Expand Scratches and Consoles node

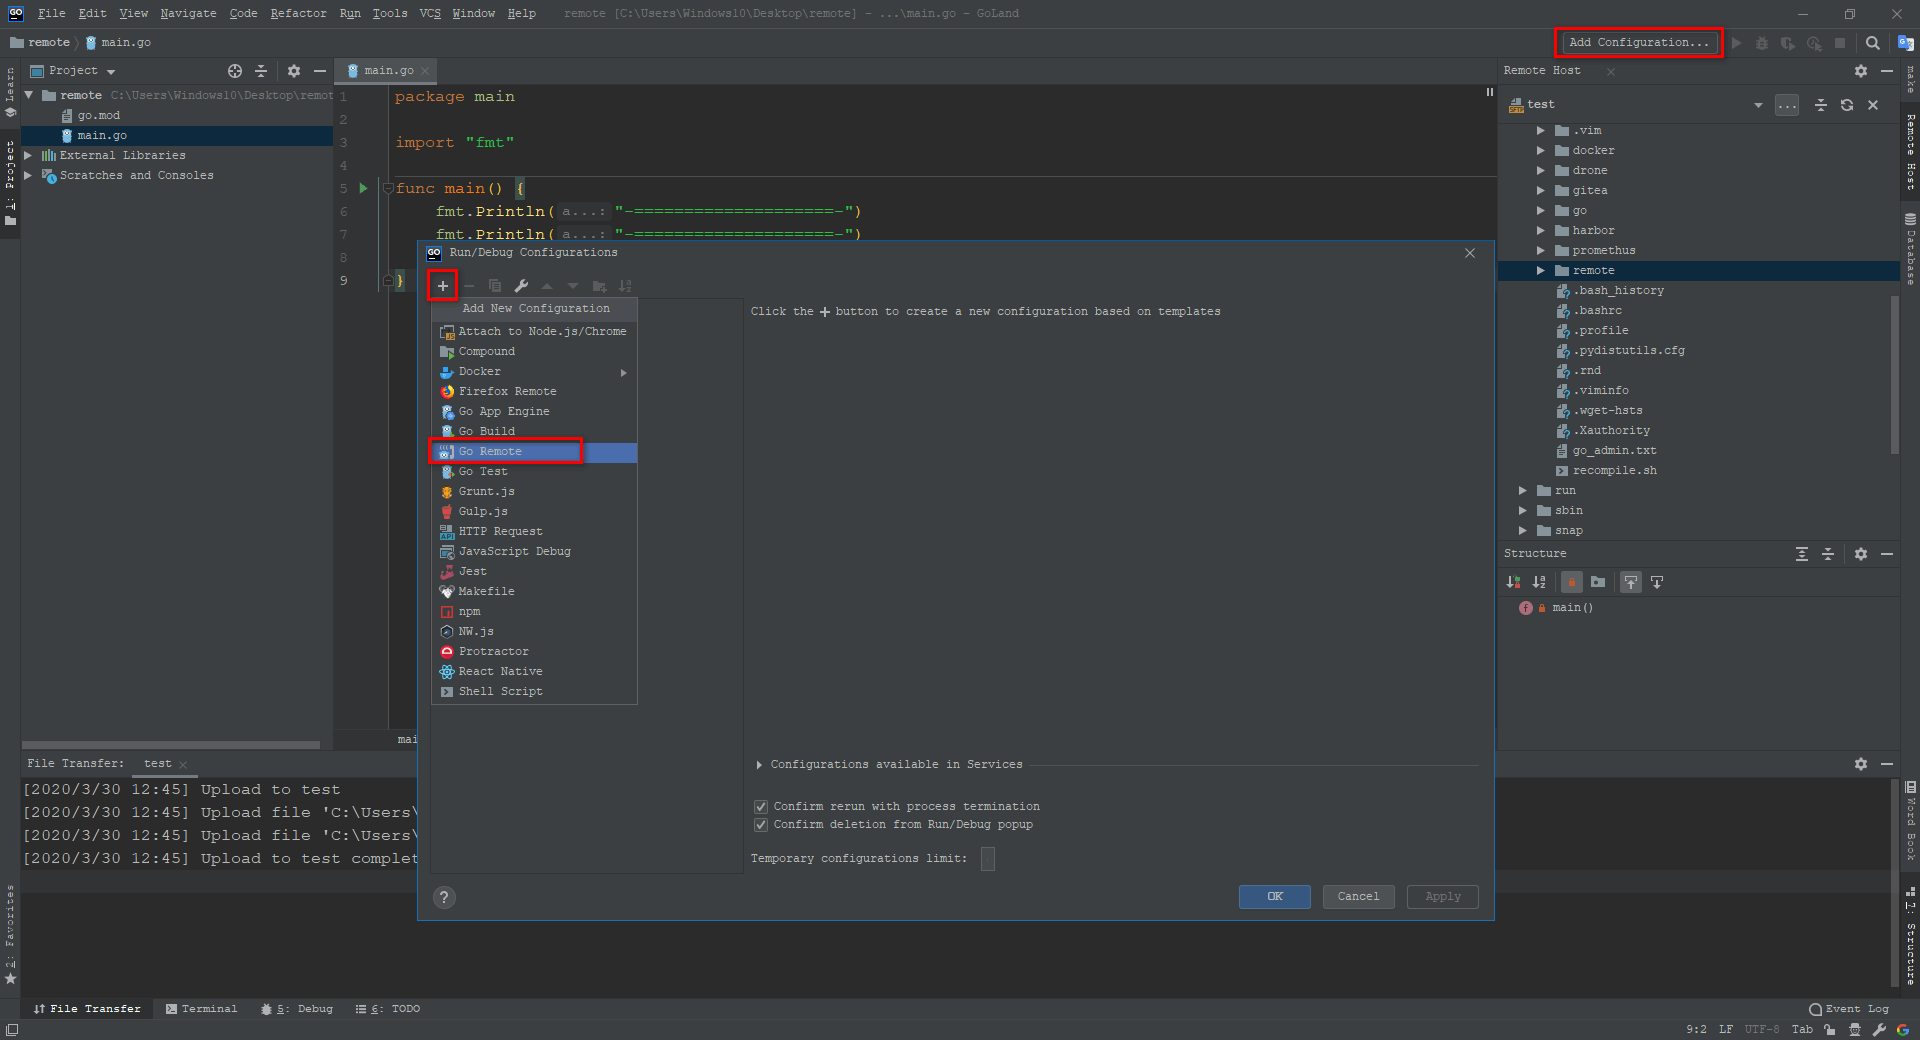[28, 176]
